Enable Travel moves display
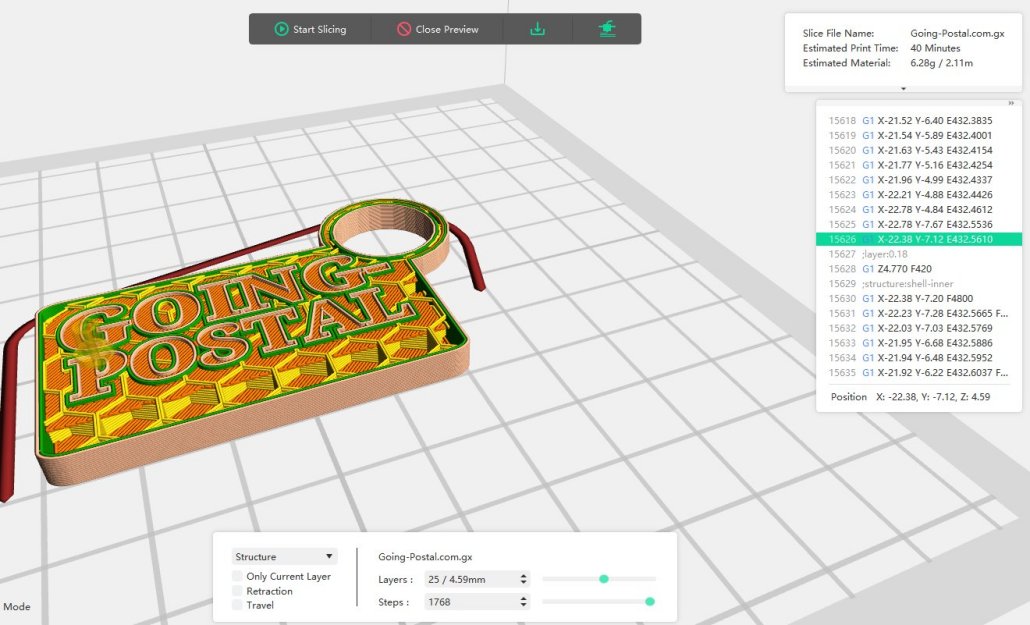This screenshot has height=625, width=1030. 236,605
